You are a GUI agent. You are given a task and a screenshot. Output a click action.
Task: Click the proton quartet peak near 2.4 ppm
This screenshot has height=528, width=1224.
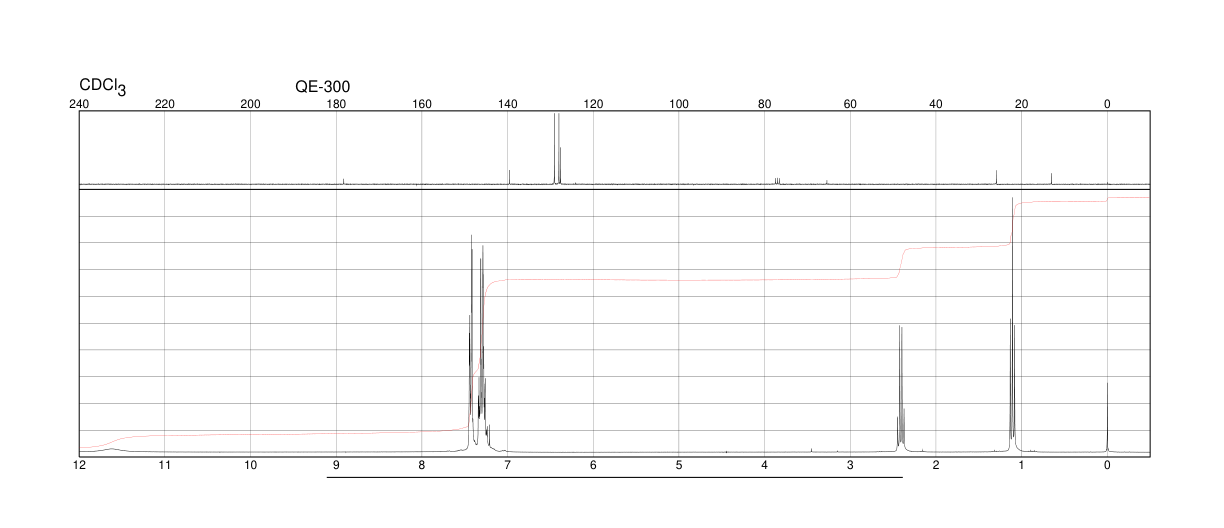[x=900, y=390]
